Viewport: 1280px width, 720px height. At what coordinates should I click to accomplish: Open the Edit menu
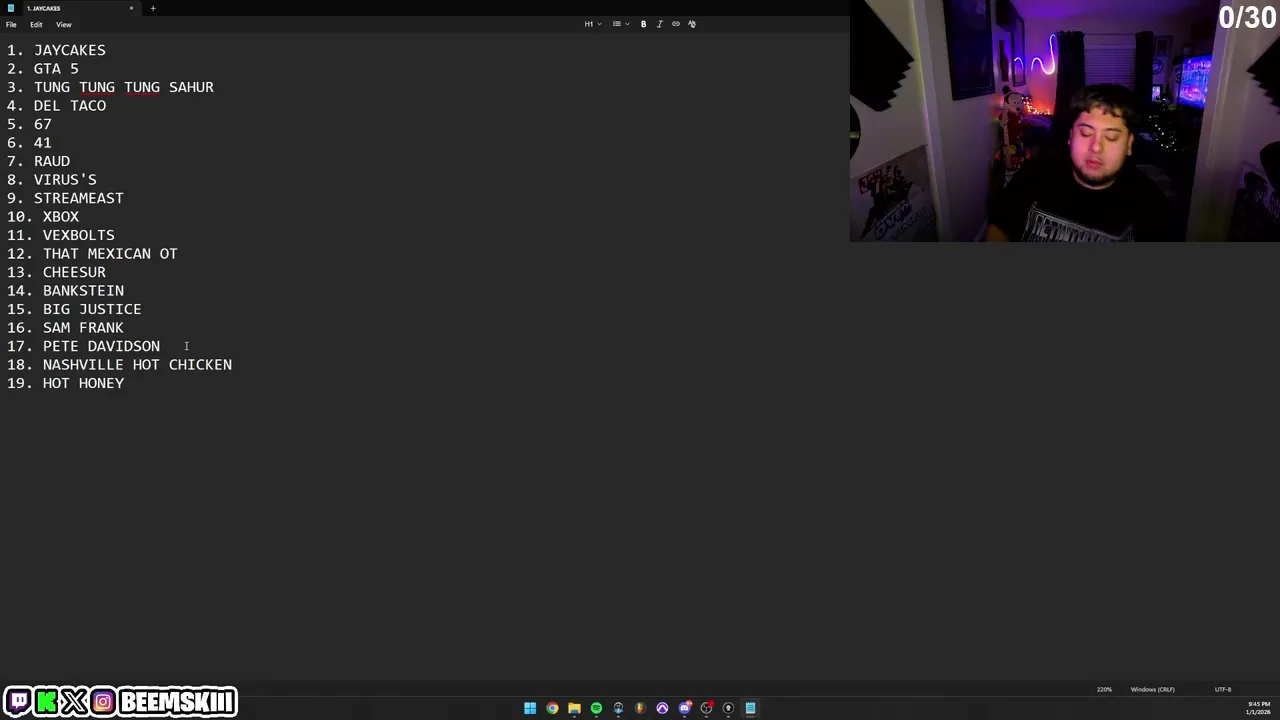pos(36,24)
